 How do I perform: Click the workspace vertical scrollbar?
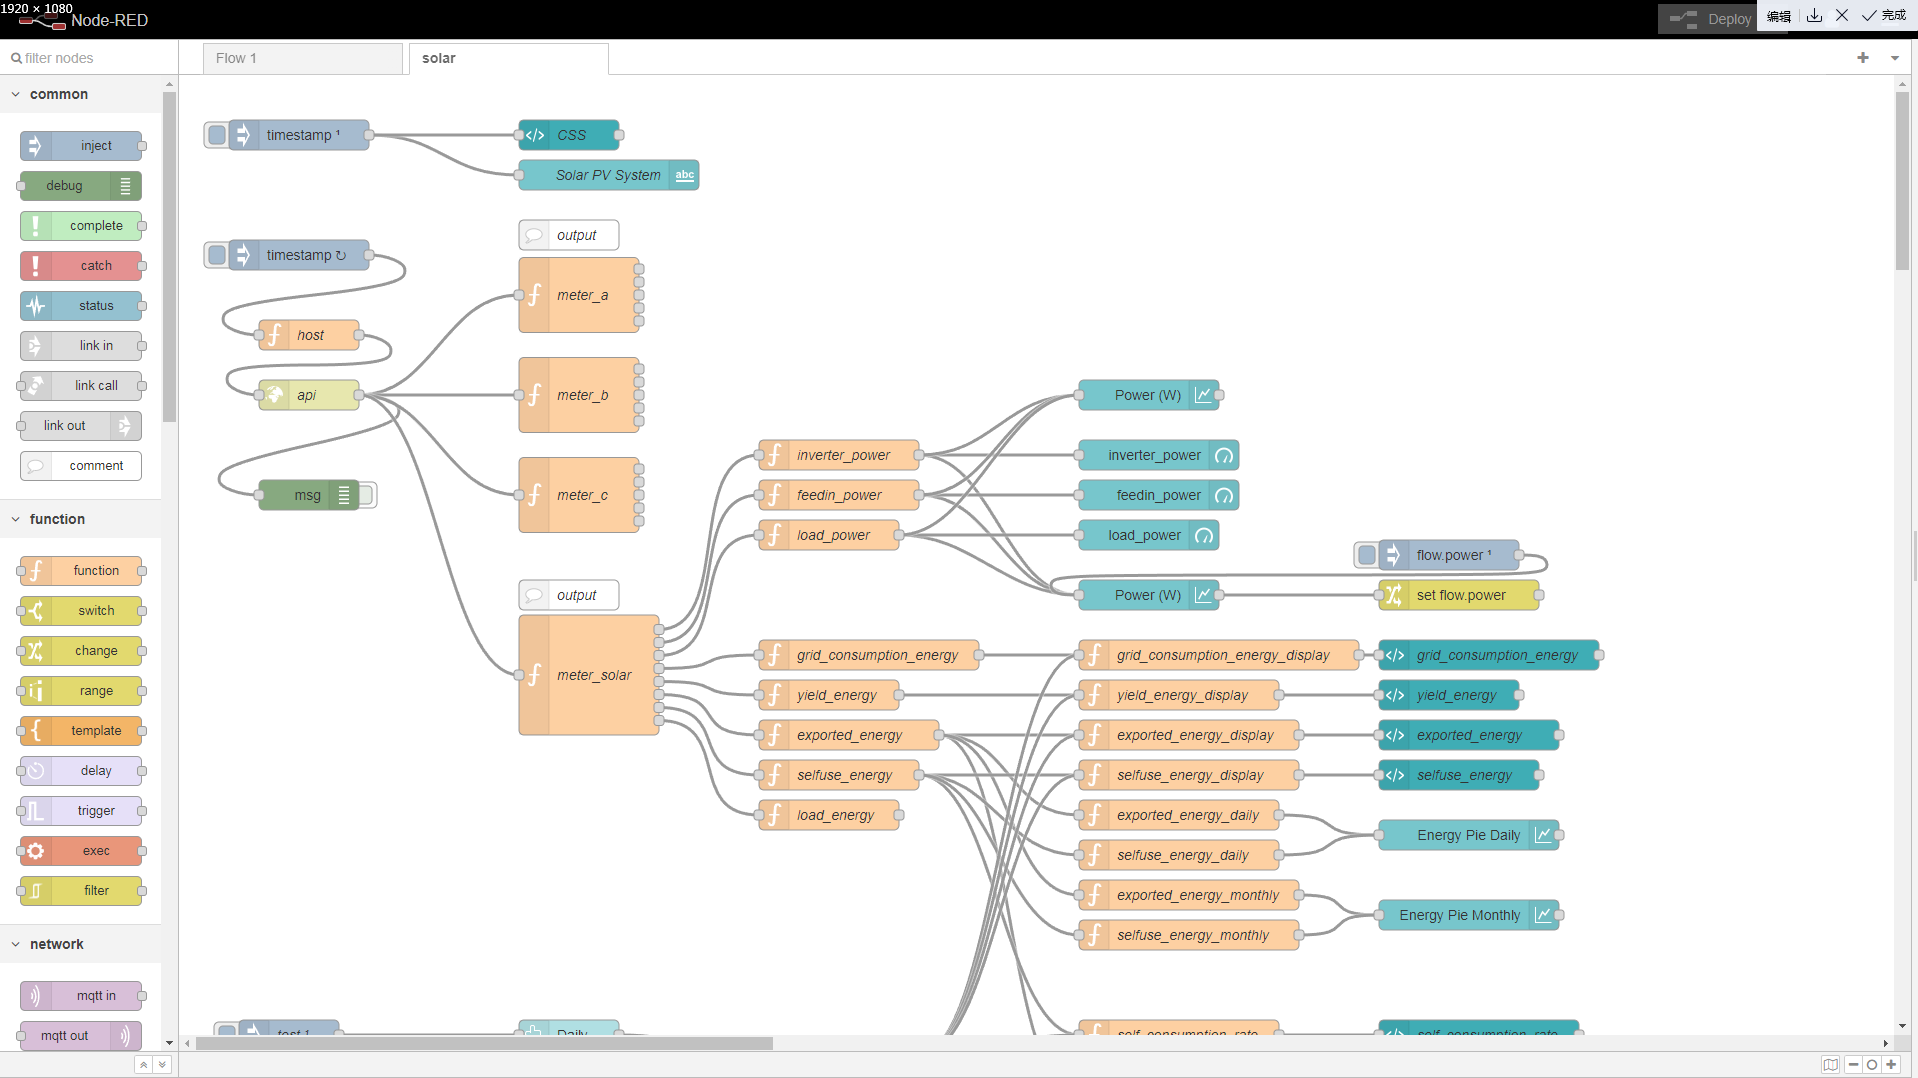1902,180
